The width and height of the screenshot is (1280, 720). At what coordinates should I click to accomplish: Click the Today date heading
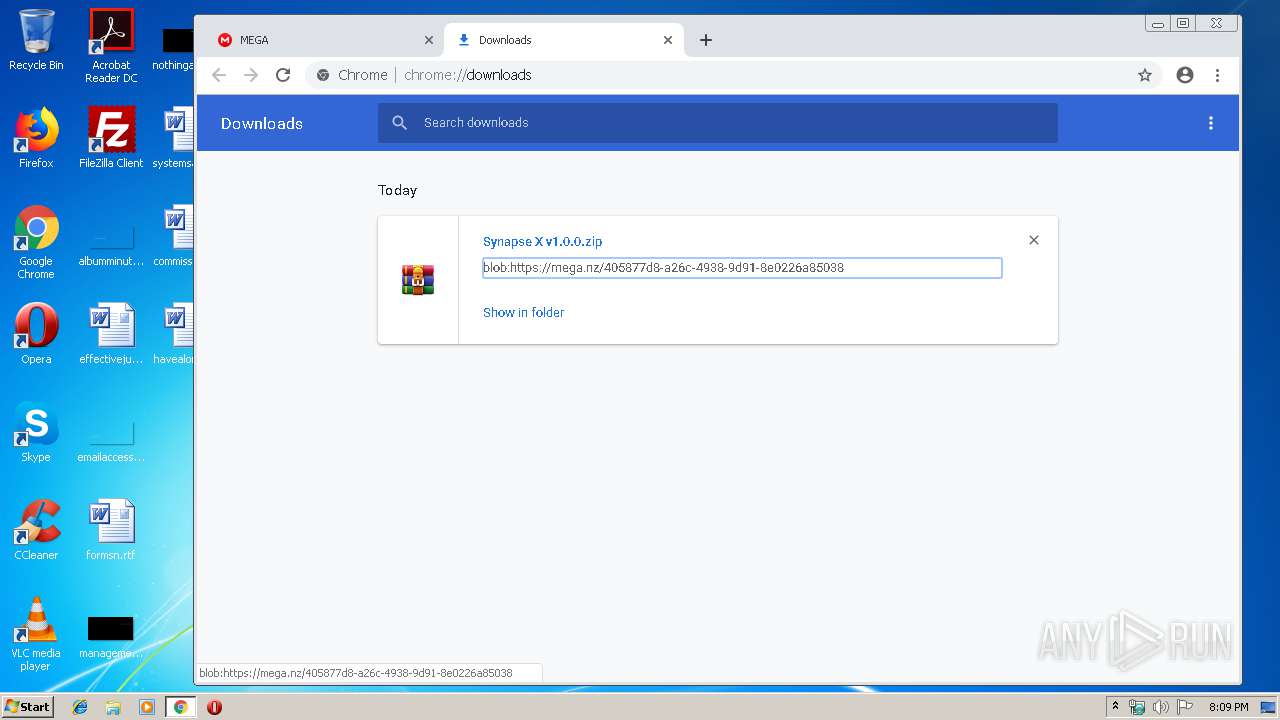pyautogui.click(x=397, y=190)
